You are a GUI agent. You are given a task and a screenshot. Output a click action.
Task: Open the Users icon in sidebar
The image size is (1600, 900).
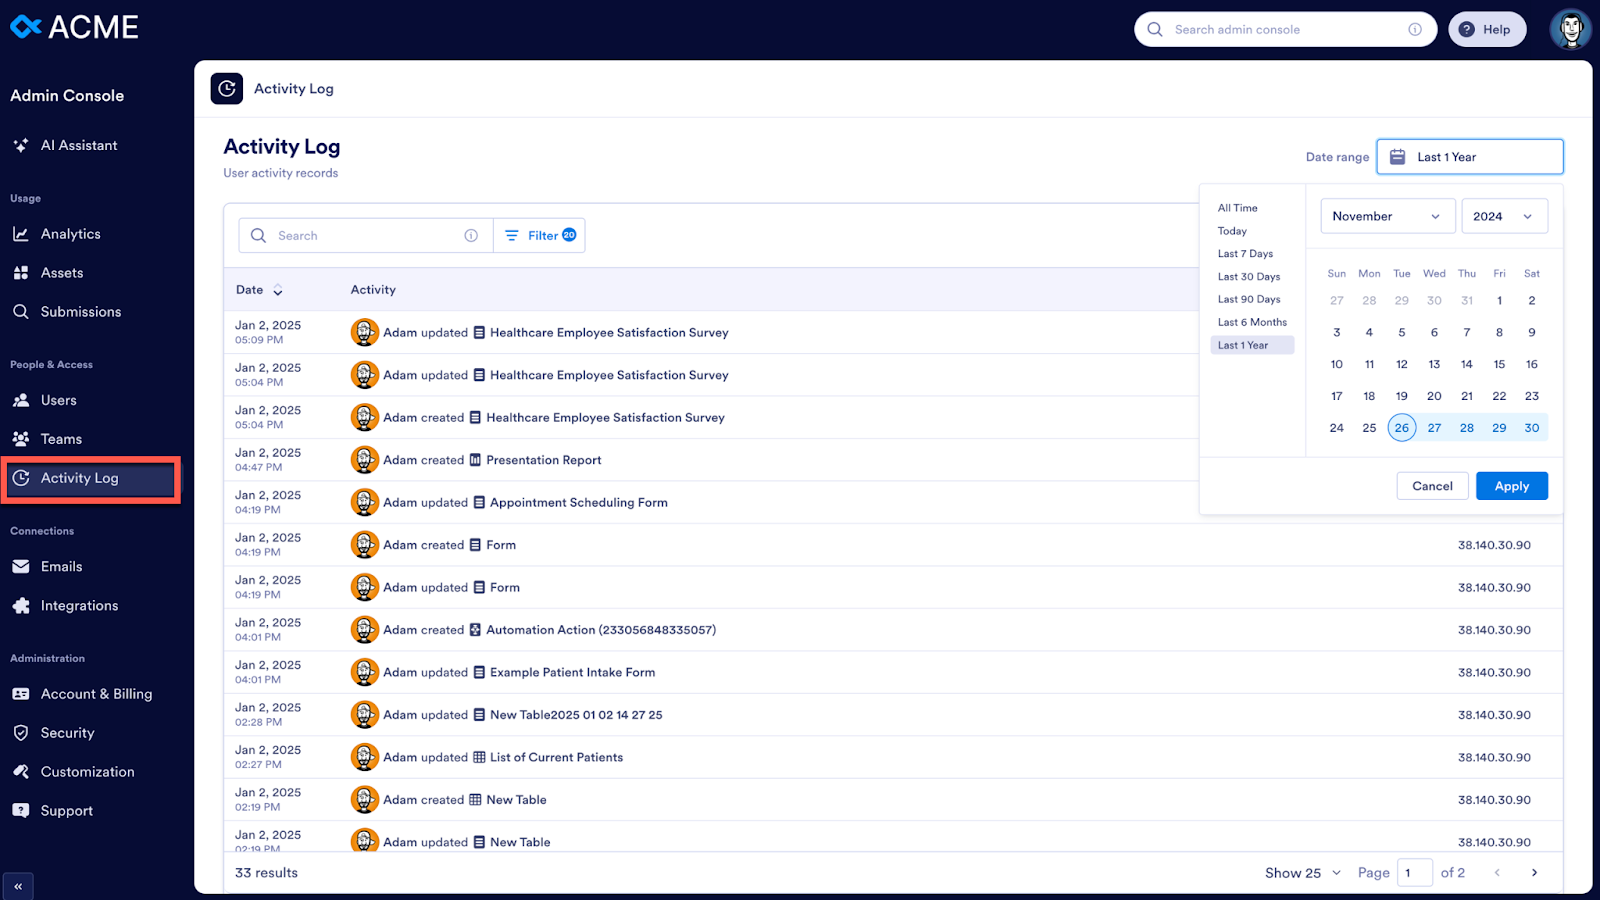click(x=20, y=400)
